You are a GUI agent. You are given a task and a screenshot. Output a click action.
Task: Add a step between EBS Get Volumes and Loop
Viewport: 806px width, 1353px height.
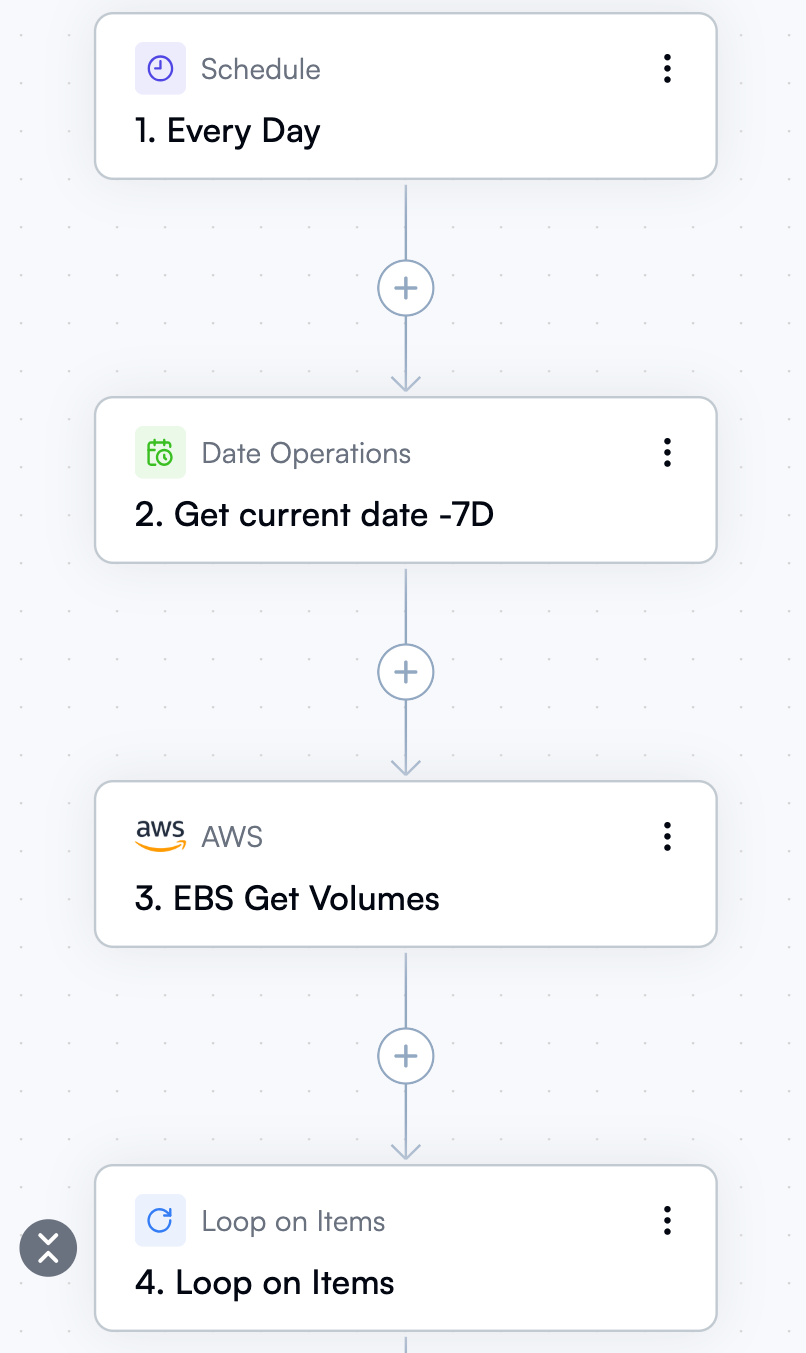405,1055
